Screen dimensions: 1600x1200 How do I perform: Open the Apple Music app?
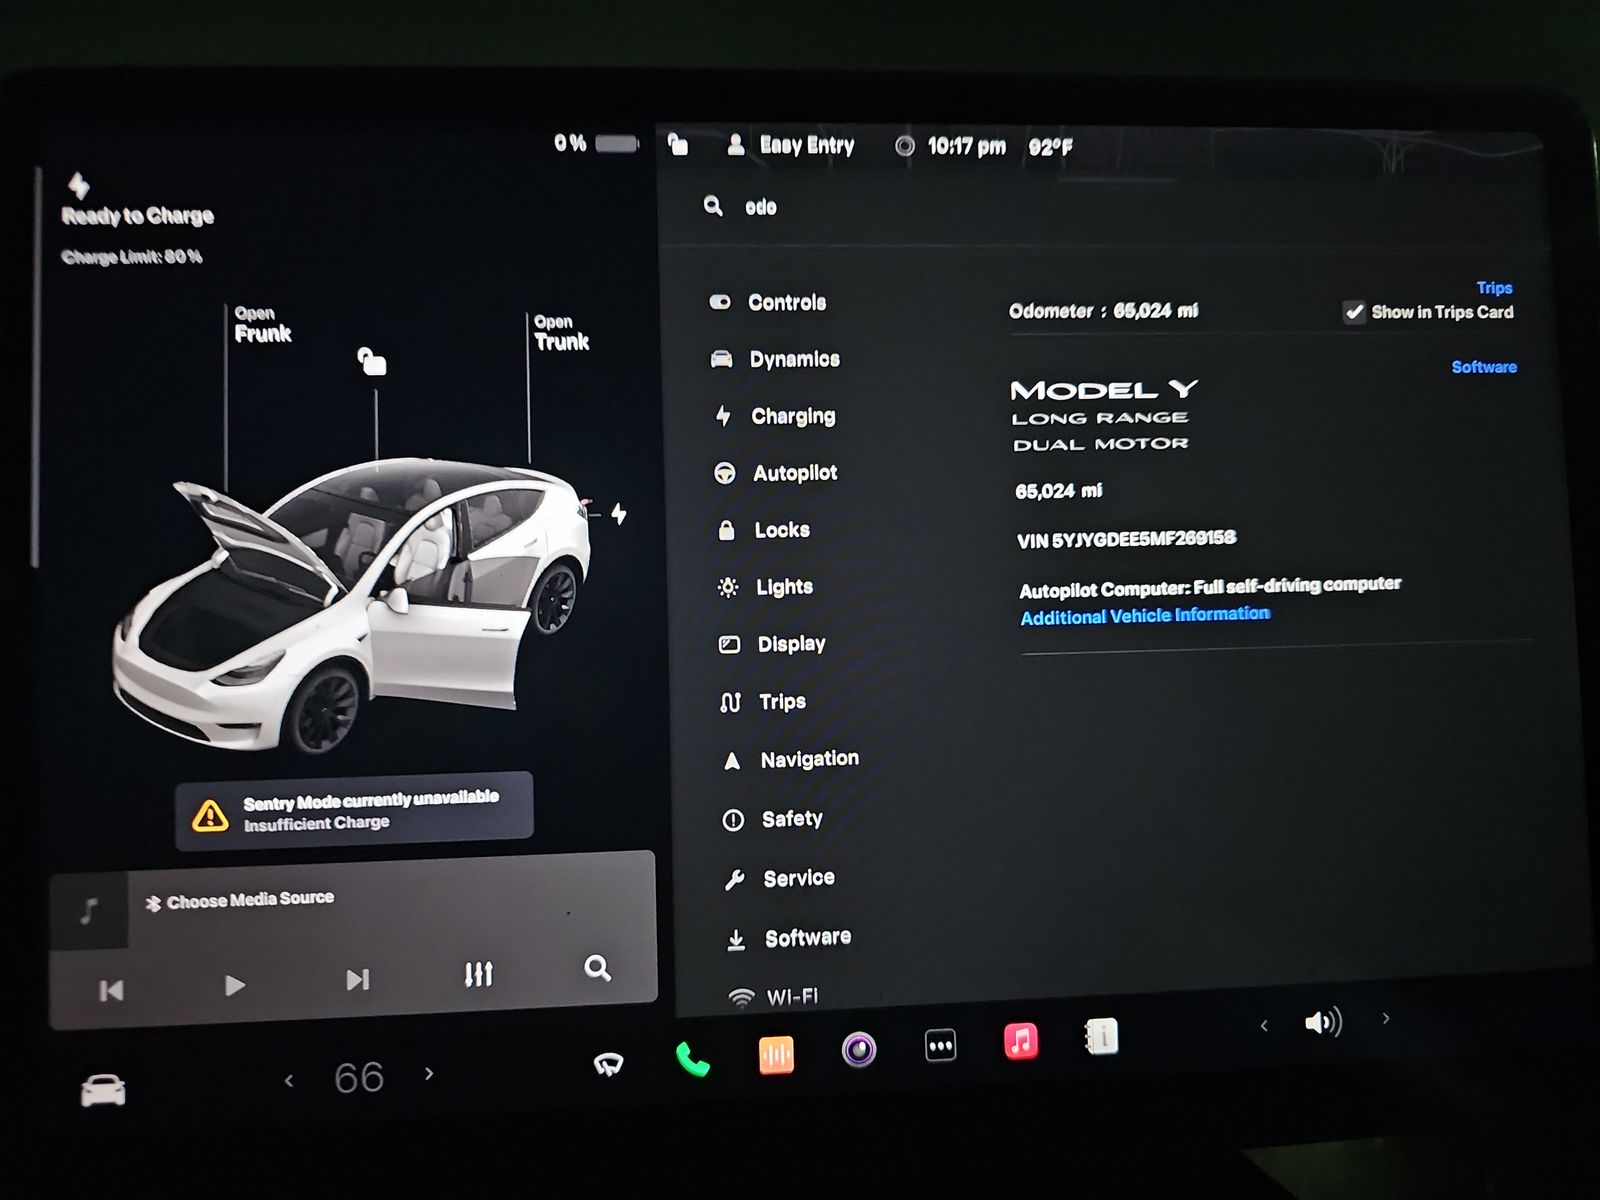(x=1020, y=1041)
